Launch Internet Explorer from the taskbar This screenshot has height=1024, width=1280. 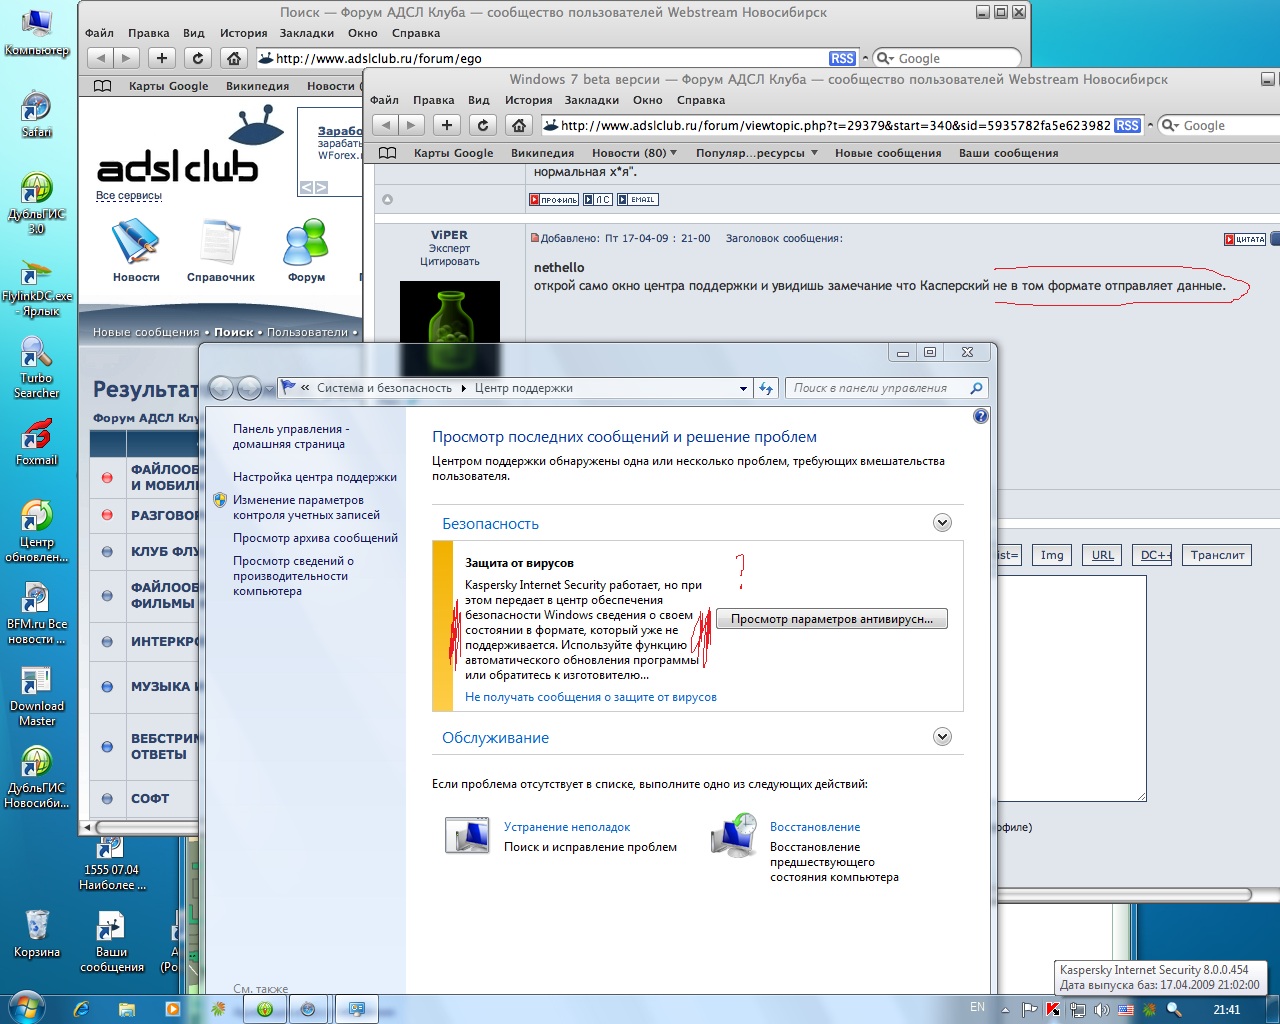[81, 1009]
